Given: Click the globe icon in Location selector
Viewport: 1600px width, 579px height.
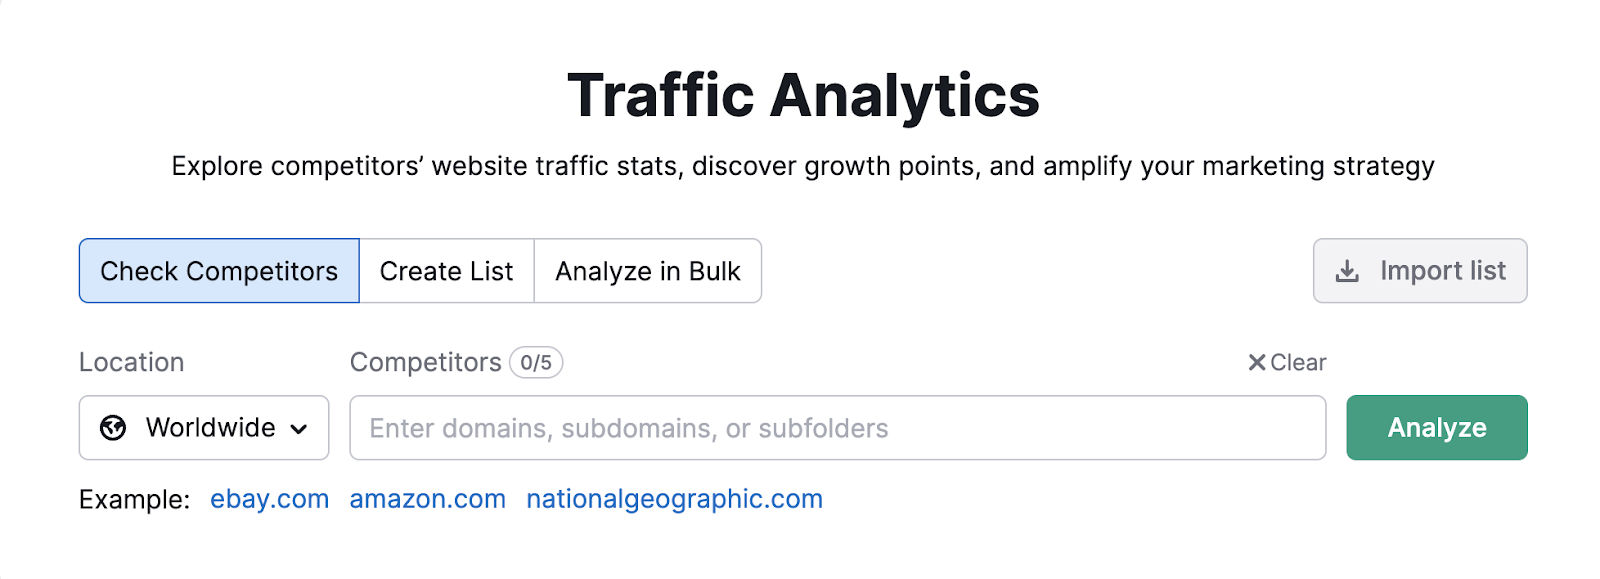Looking at the screenshot, I should (113, 428).
